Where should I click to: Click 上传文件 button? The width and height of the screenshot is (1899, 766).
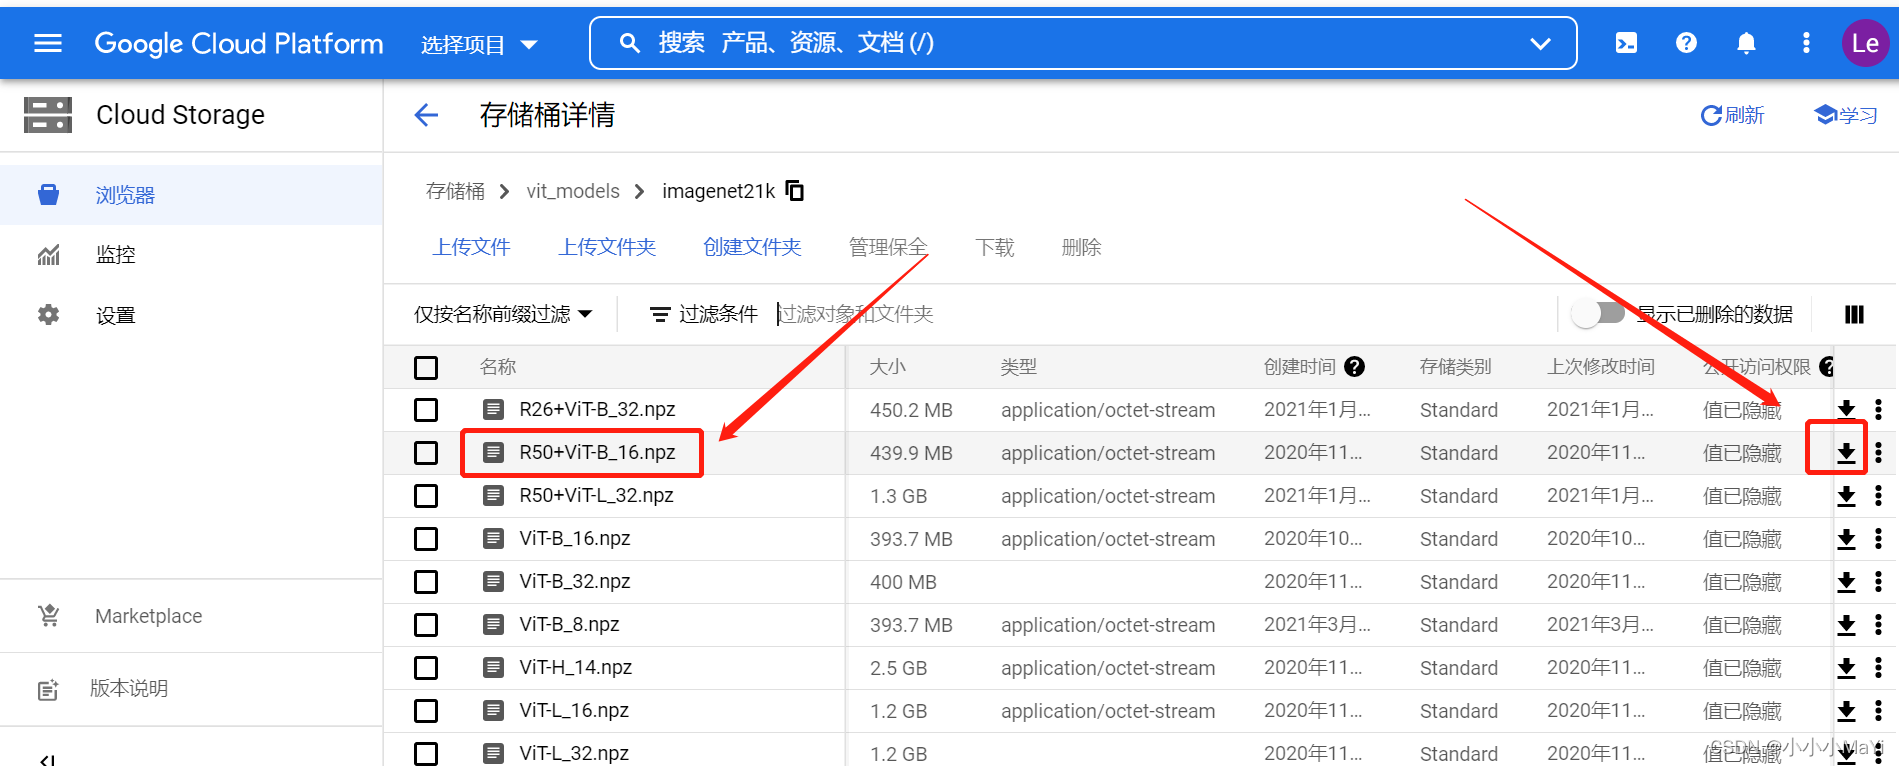point(471,247)
